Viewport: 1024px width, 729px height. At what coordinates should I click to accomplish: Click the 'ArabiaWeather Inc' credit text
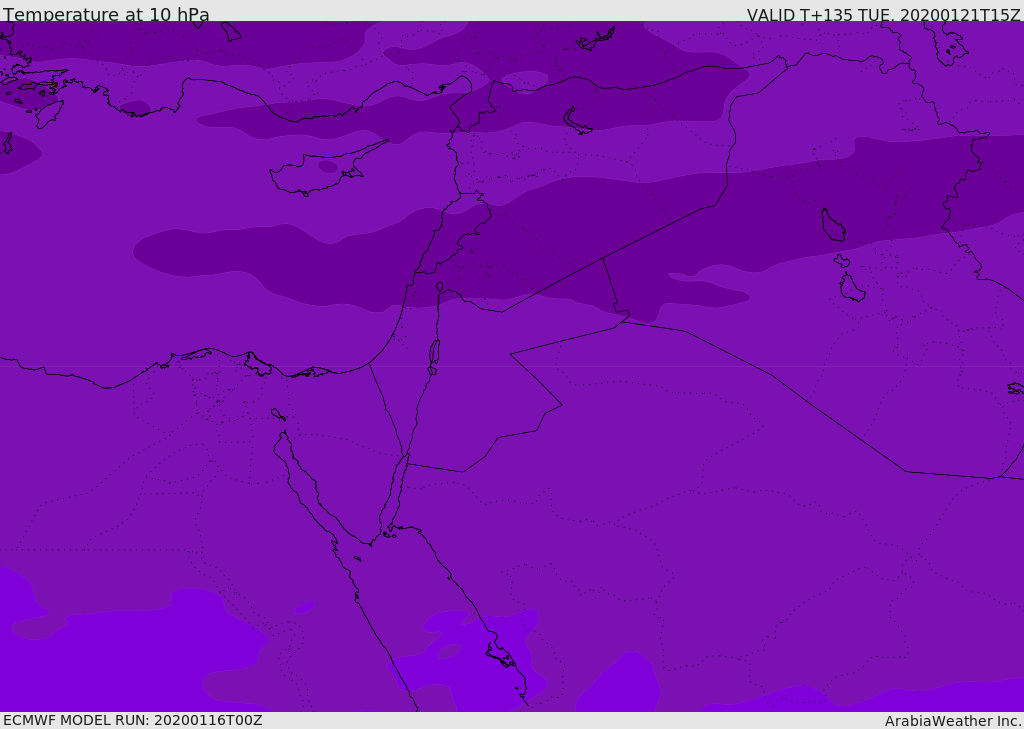click(x=952, y=721)
